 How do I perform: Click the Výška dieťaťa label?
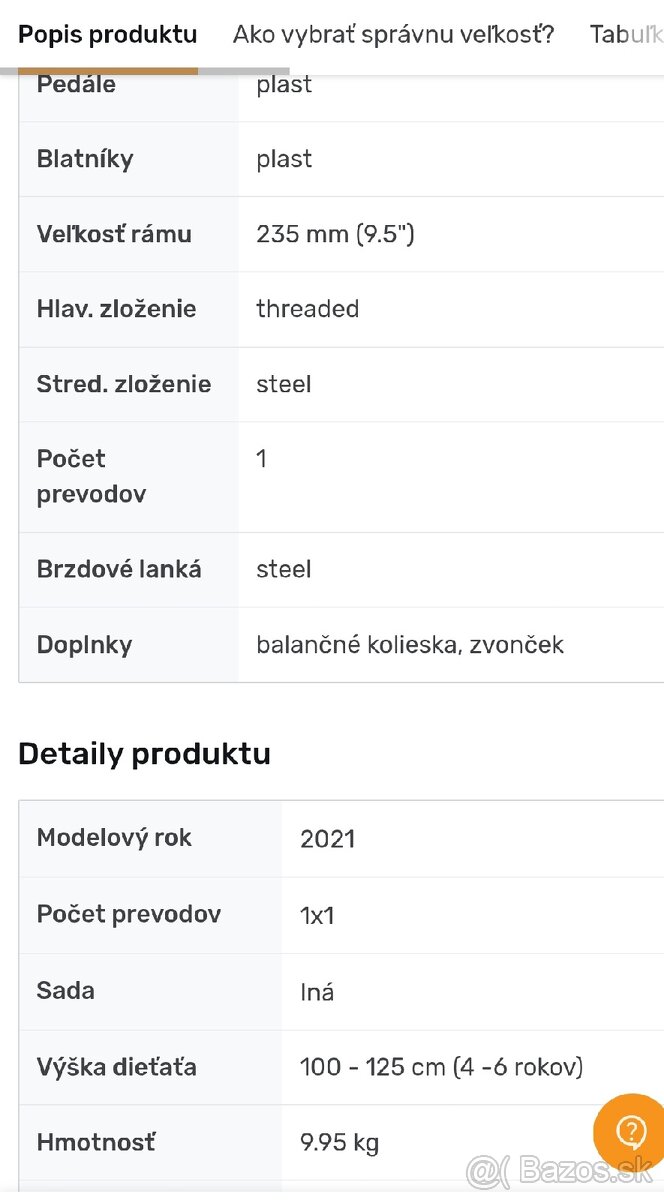[116, 1067]
